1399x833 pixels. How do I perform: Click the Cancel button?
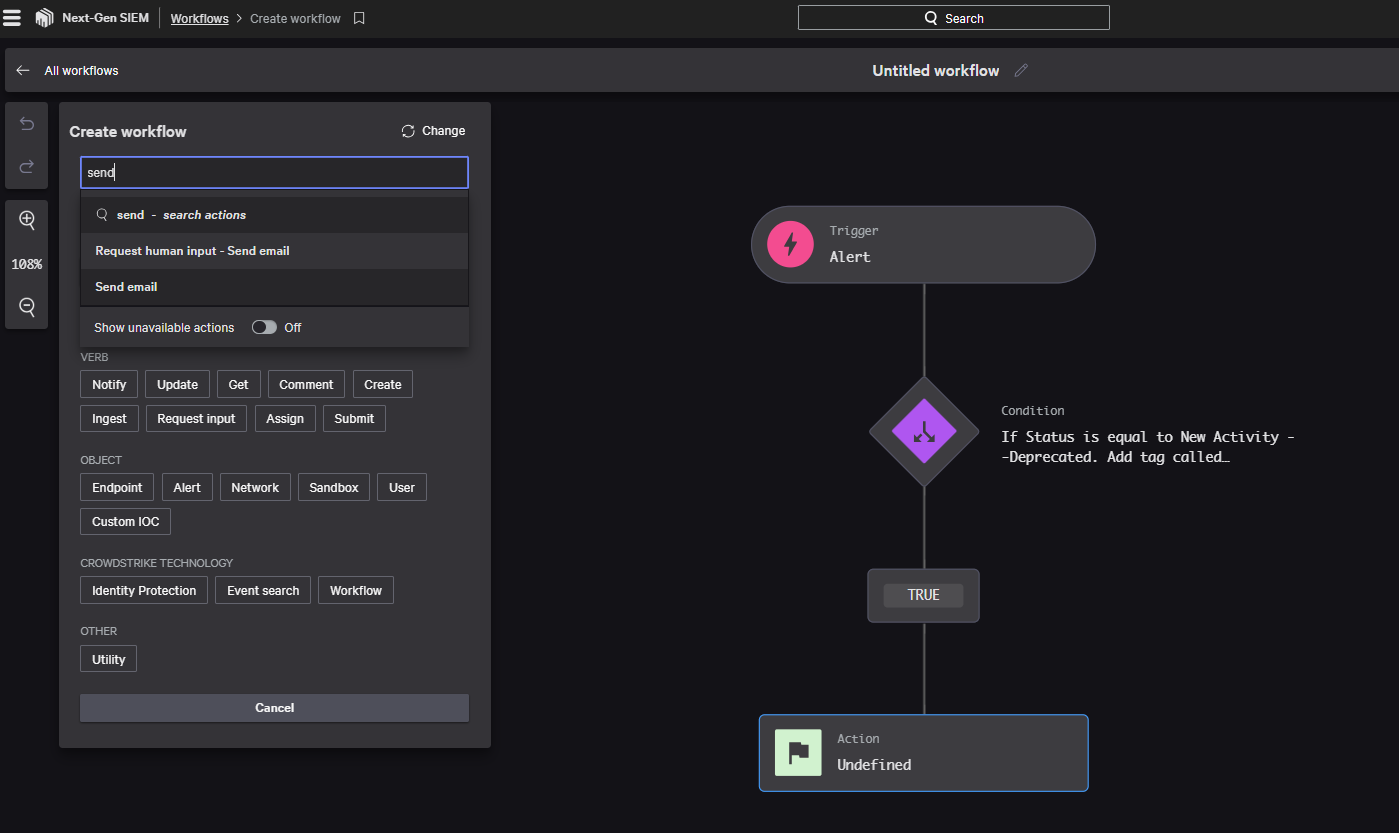point(274,708)
